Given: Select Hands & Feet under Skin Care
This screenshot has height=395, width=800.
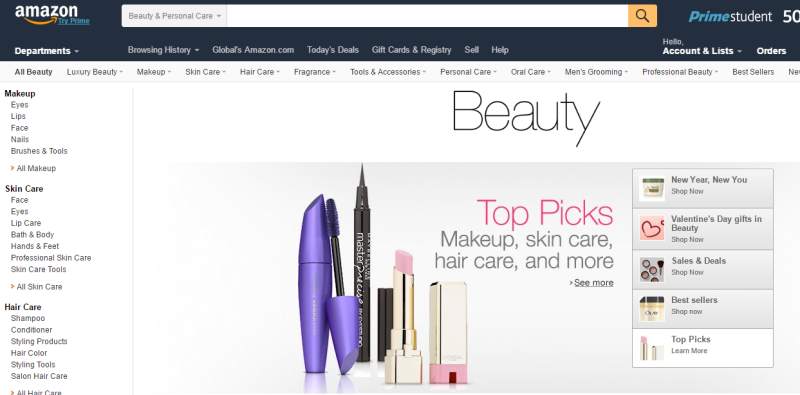Looking at the screenshot, I should [35, 246].
